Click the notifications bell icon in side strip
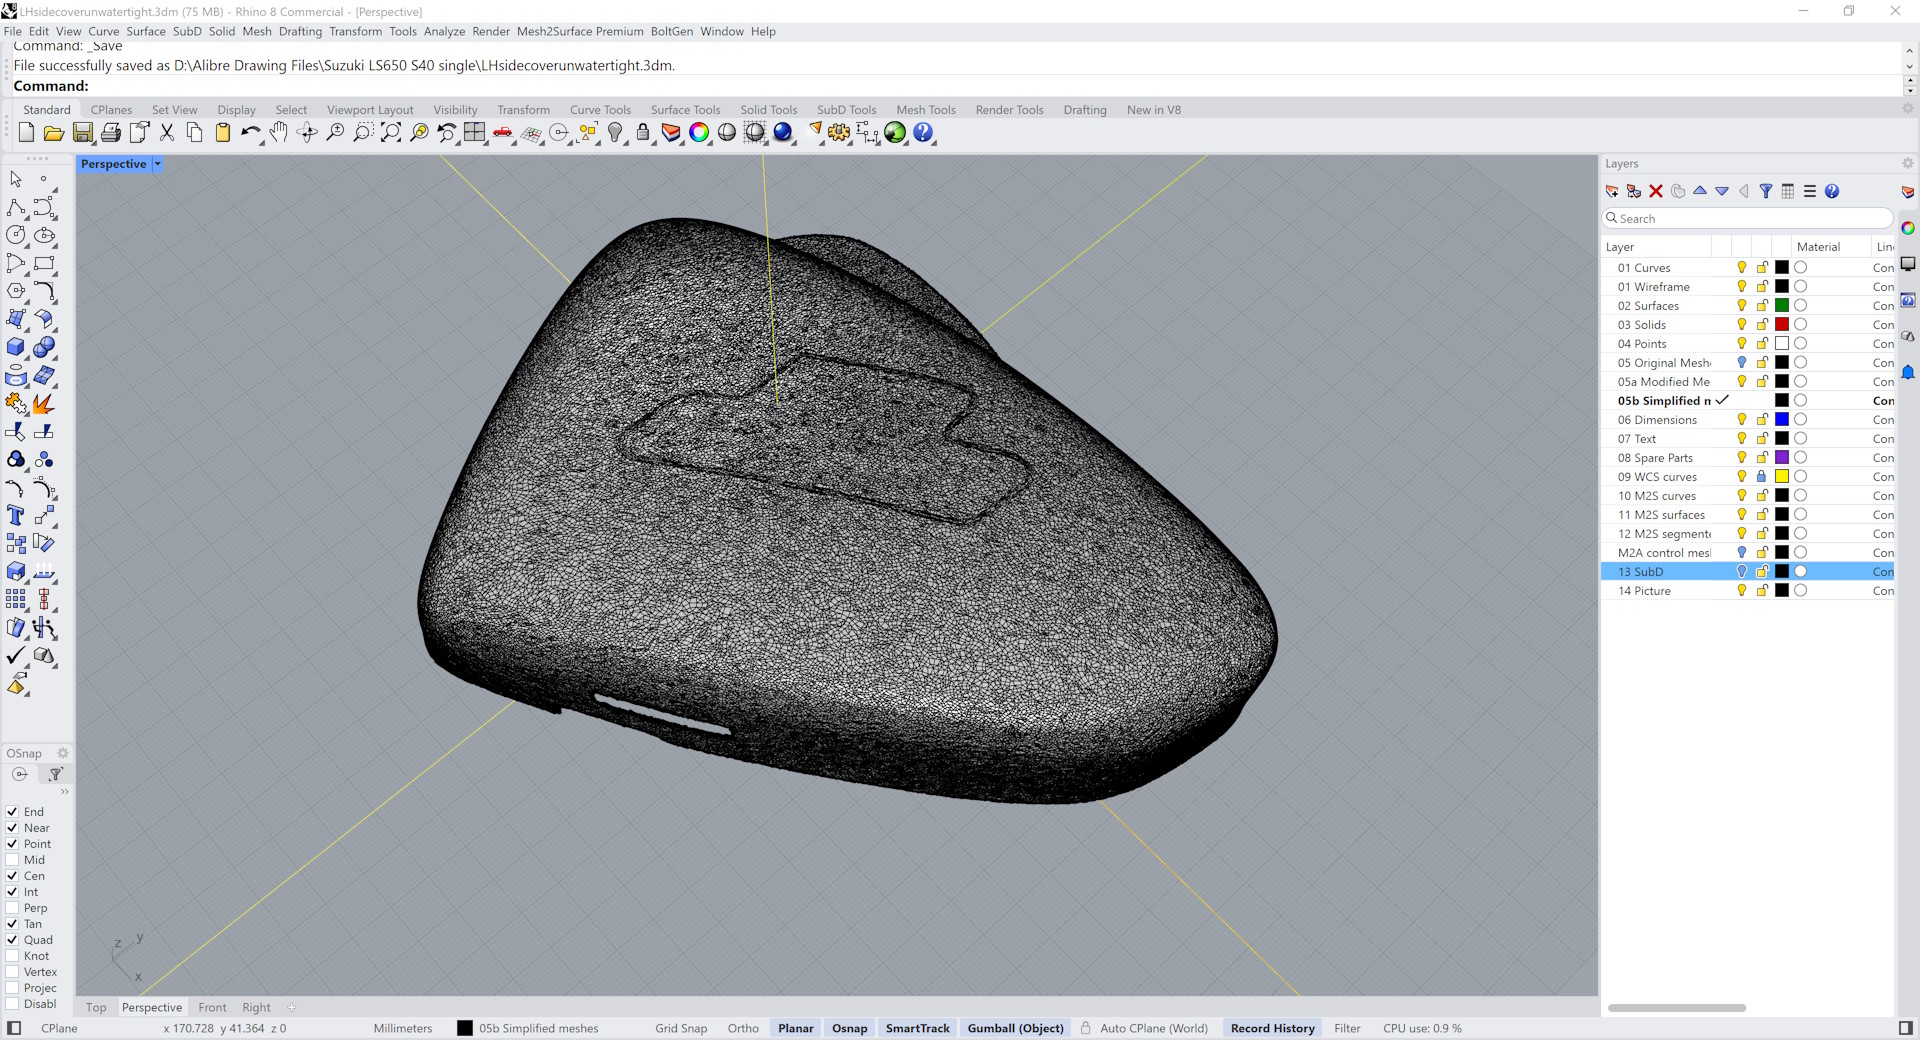The height and width of the screenshot is (1040, 1920). 1908,372
